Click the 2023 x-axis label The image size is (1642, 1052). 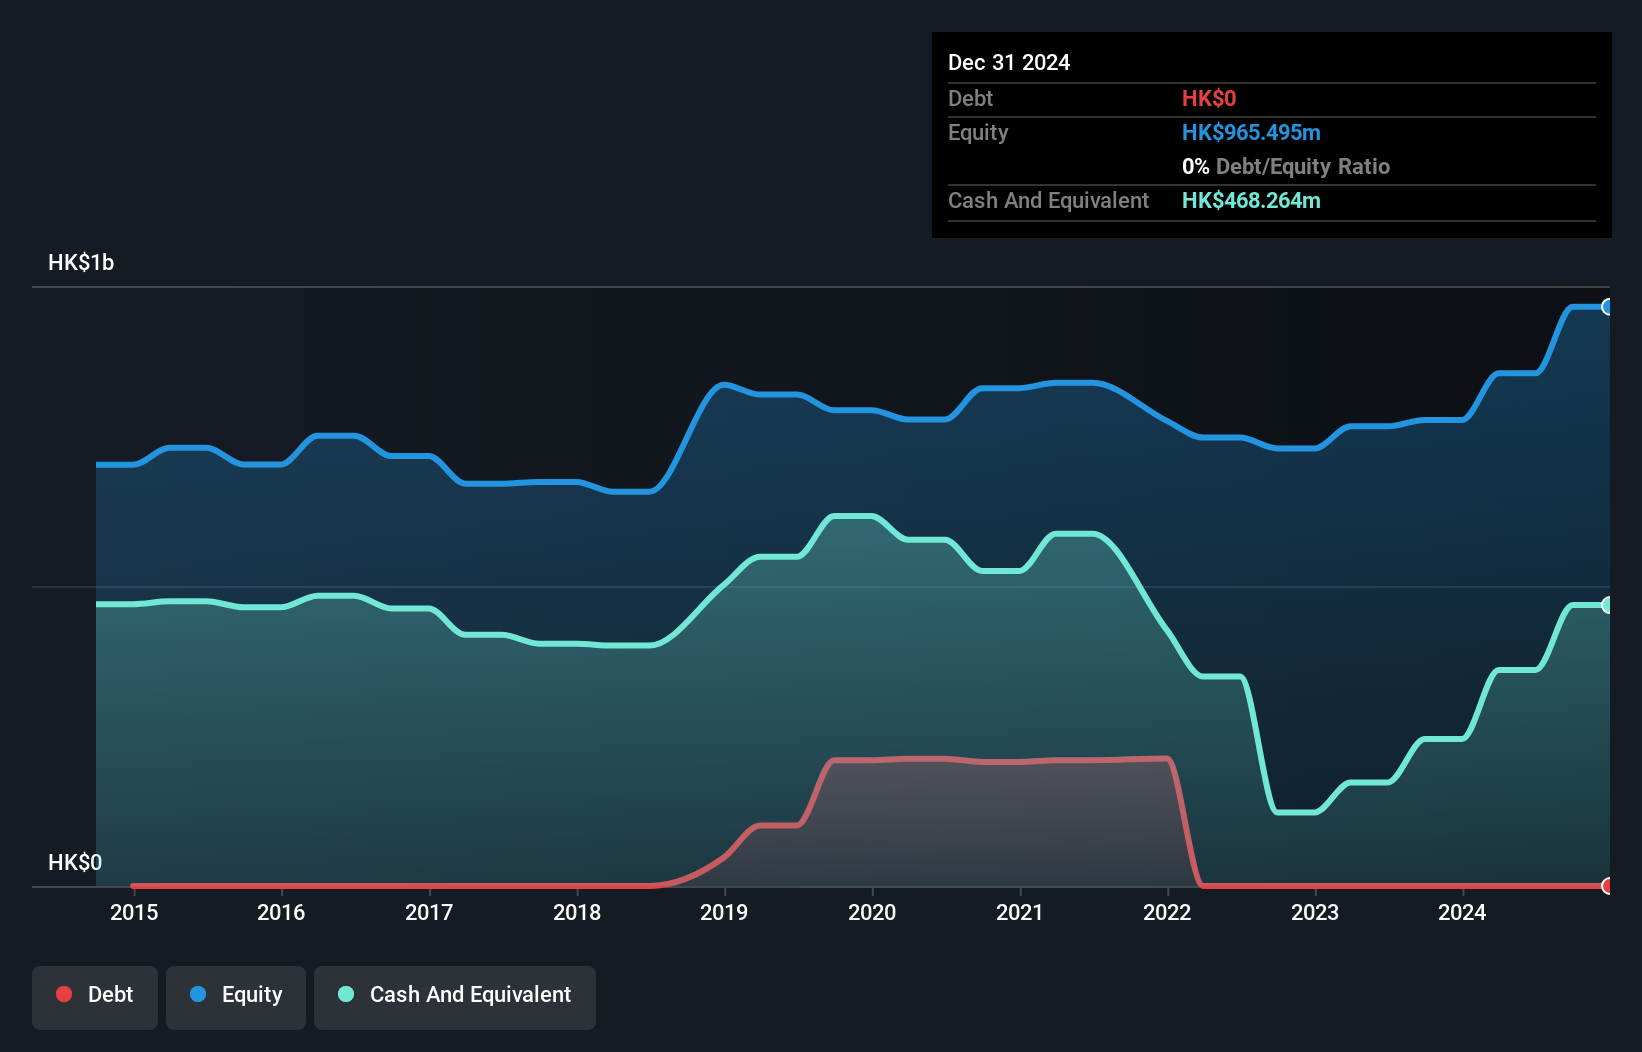(1315, 912)
